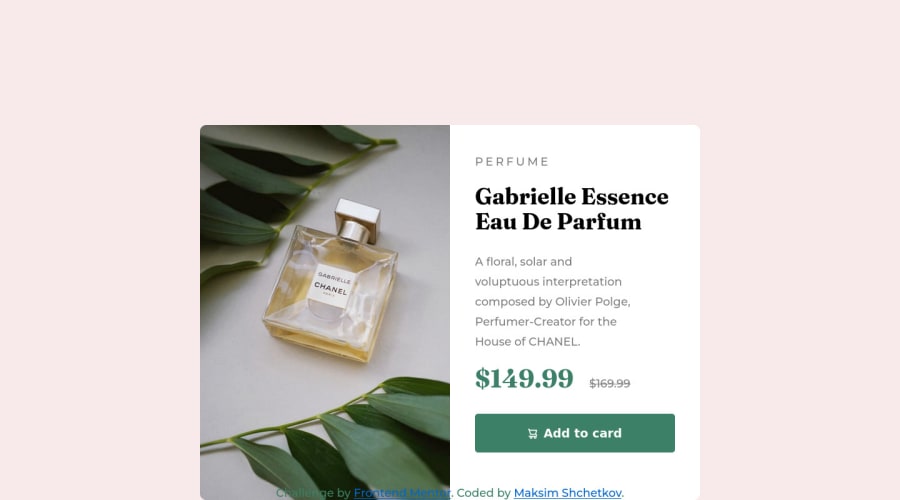Open the Maksim Shchetkov link
Image resolution: width=900 pixels, height=500 pixels.
(568, 493)
